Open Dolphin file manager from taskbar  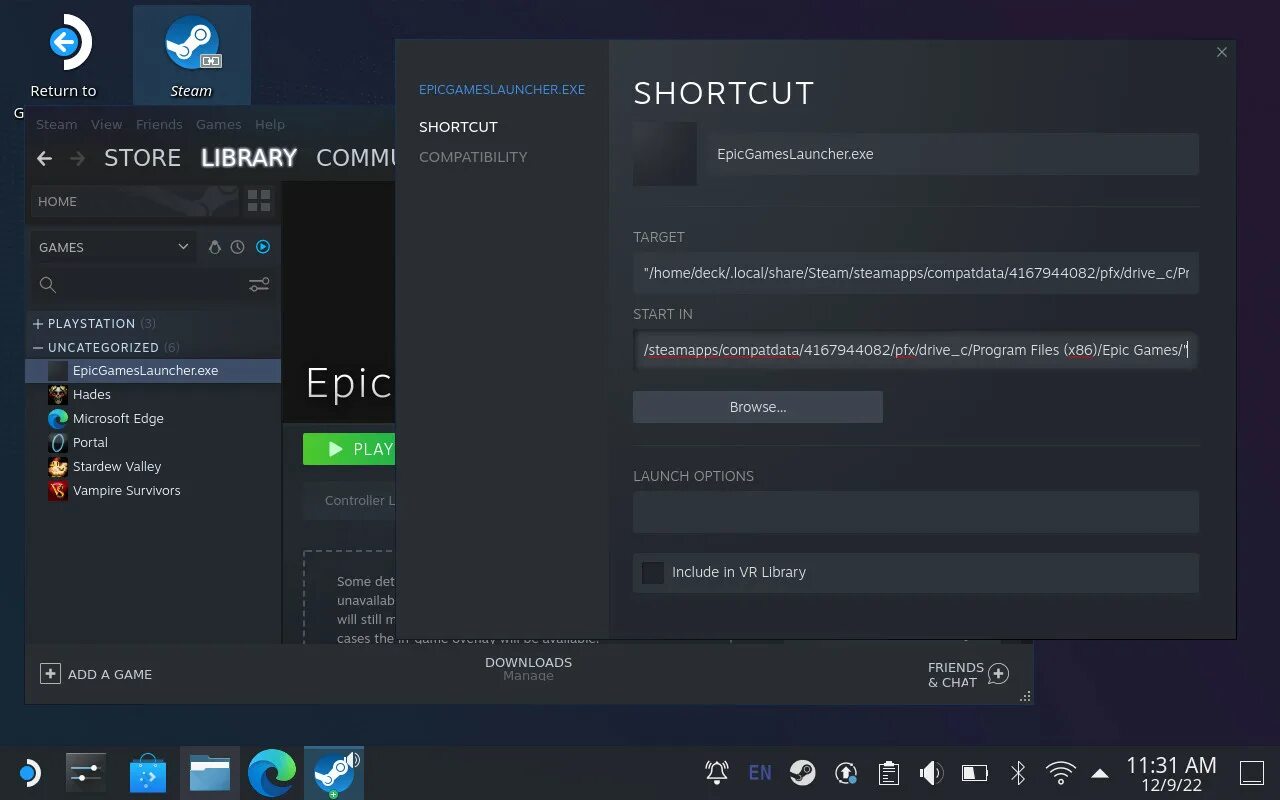(x=210, y=773)
